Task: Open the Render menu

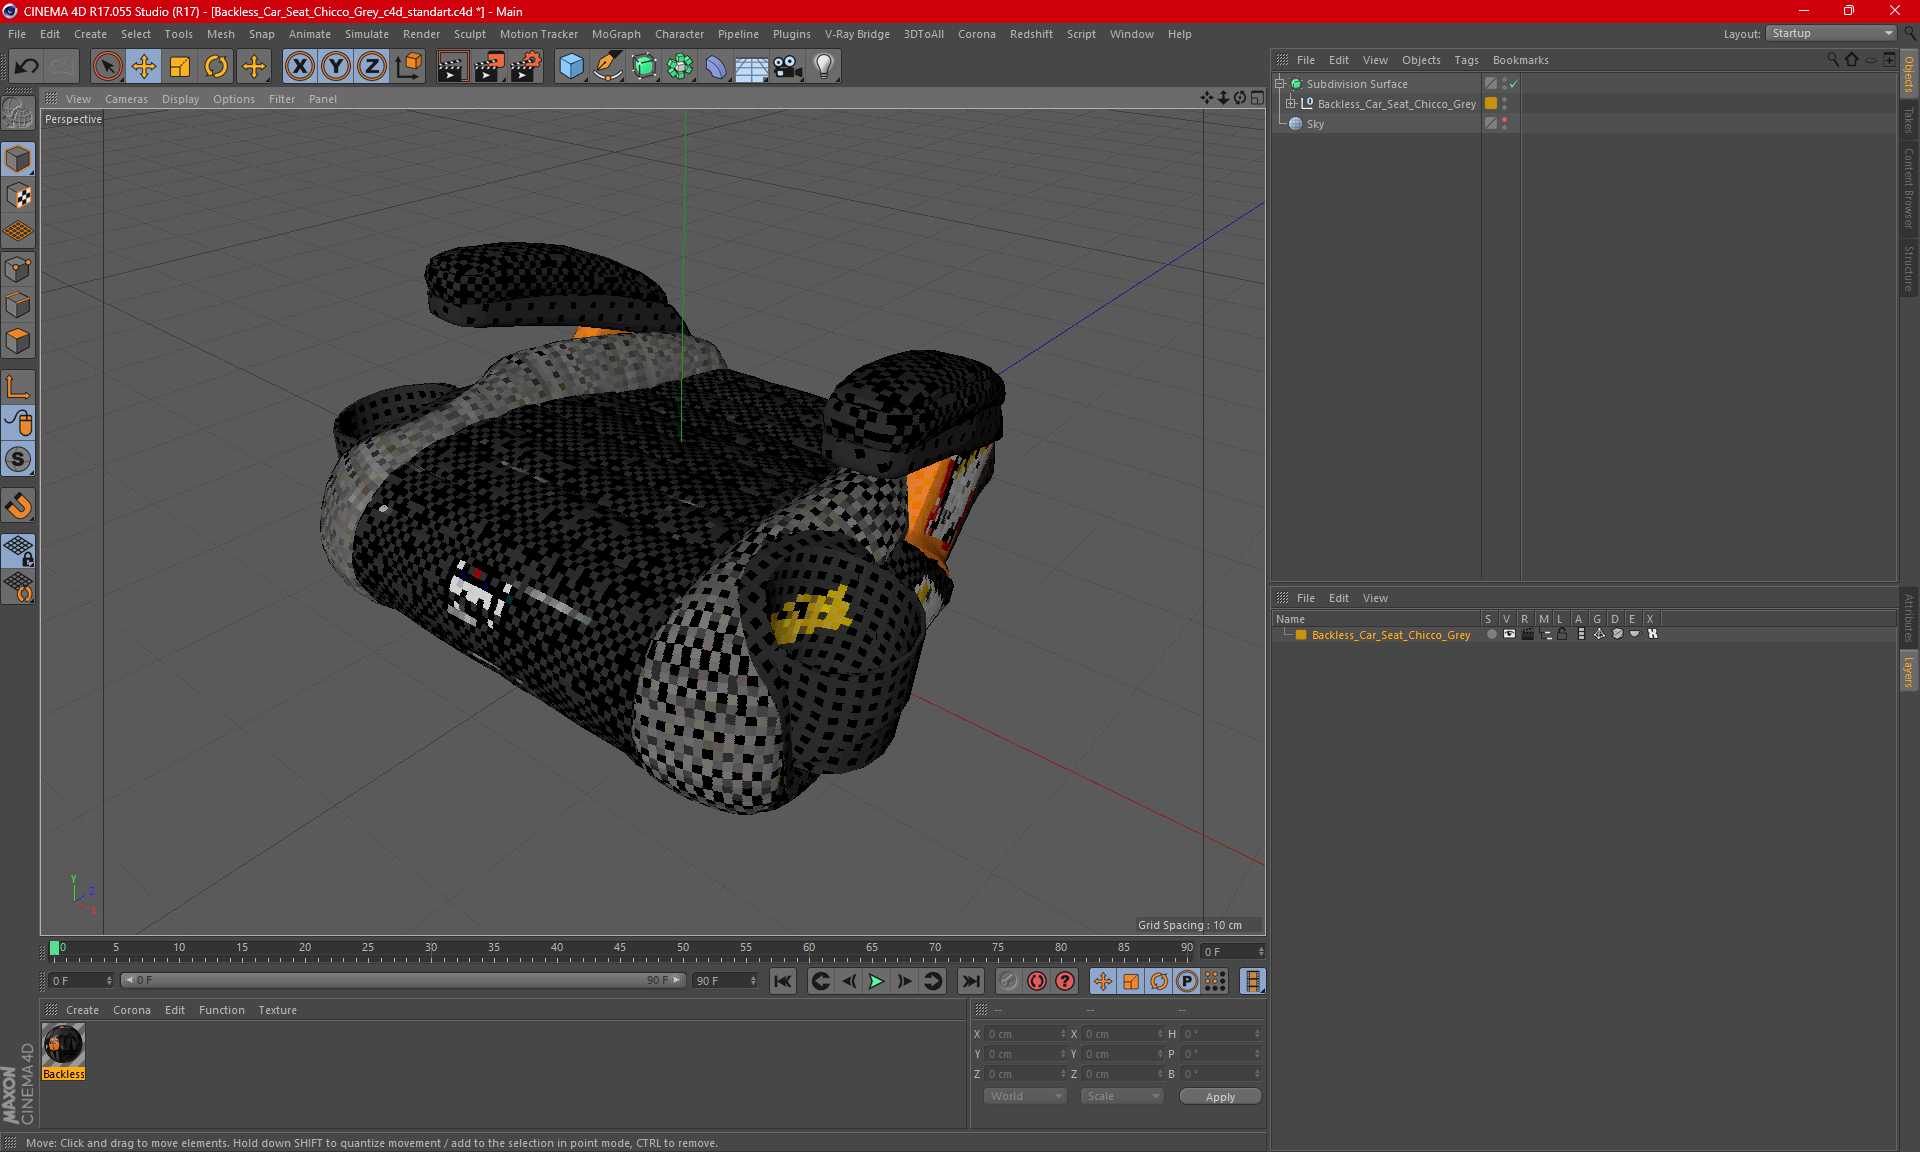Action: coord(421,34)
